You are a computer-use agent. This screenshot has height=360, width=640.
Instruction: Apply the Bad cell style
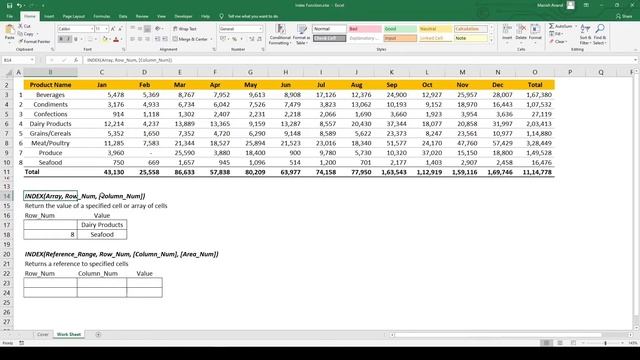(x=364, y=29)
